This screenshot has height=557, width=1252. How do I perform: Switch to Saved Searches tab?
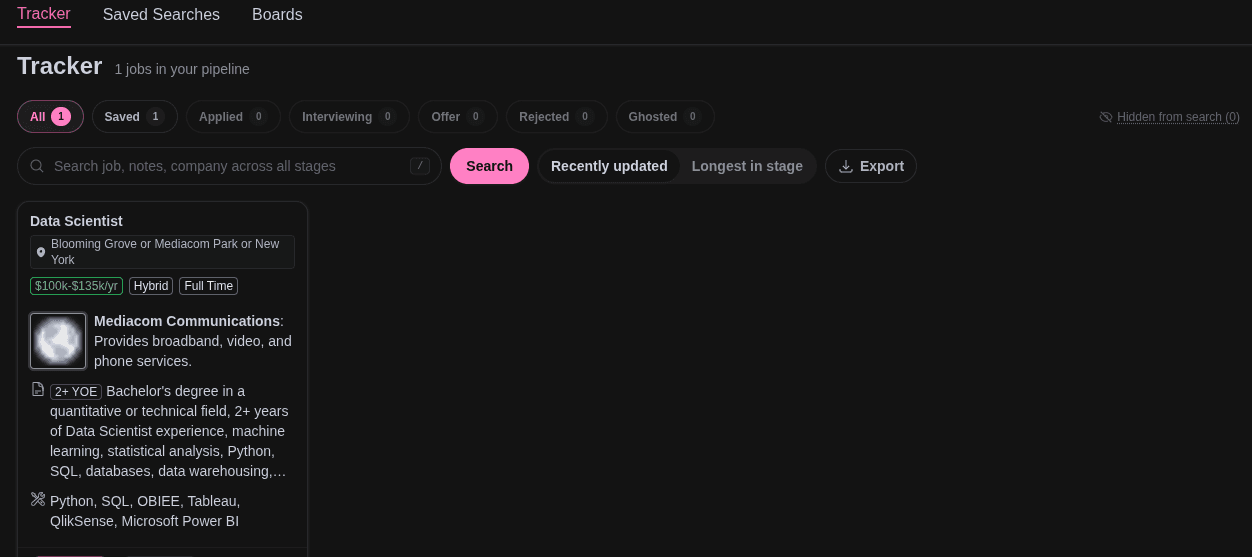pyautogui.click(x=161, y=14)
